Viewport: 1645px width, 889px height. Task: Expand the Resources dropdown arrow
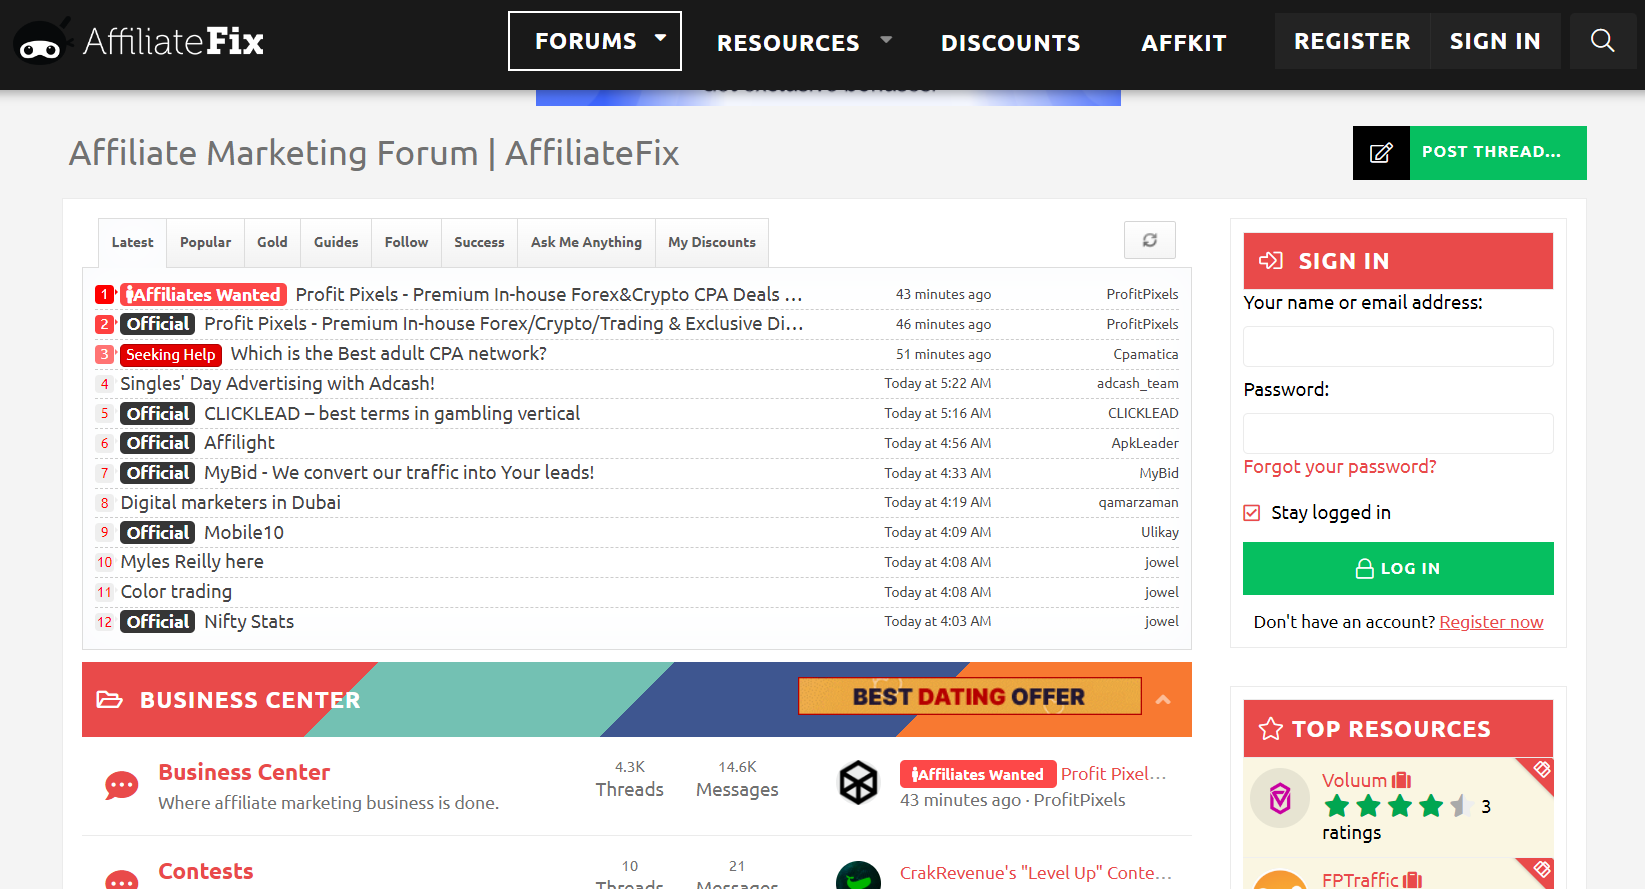pos(886,41)
